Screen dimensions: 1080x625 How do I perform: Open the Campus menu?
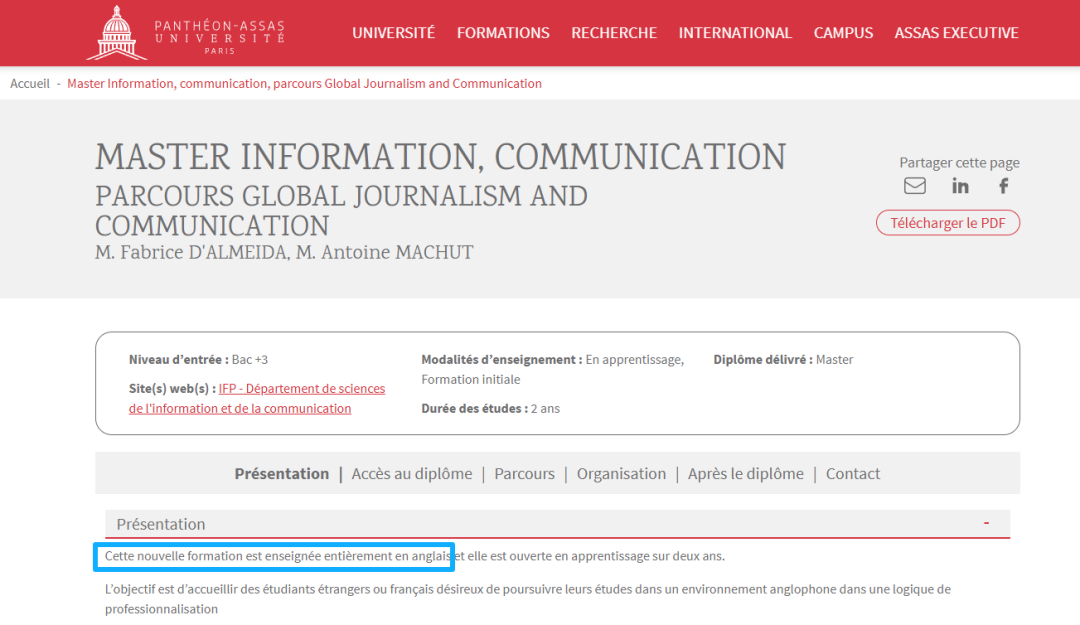coord(843,33)
